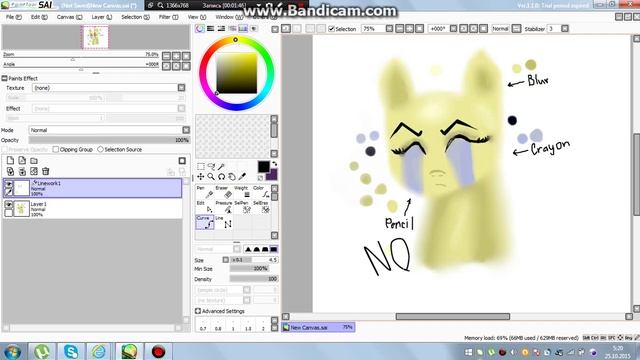
Task: Open the Stabilizer value dropdown
Action: (565, 29)
